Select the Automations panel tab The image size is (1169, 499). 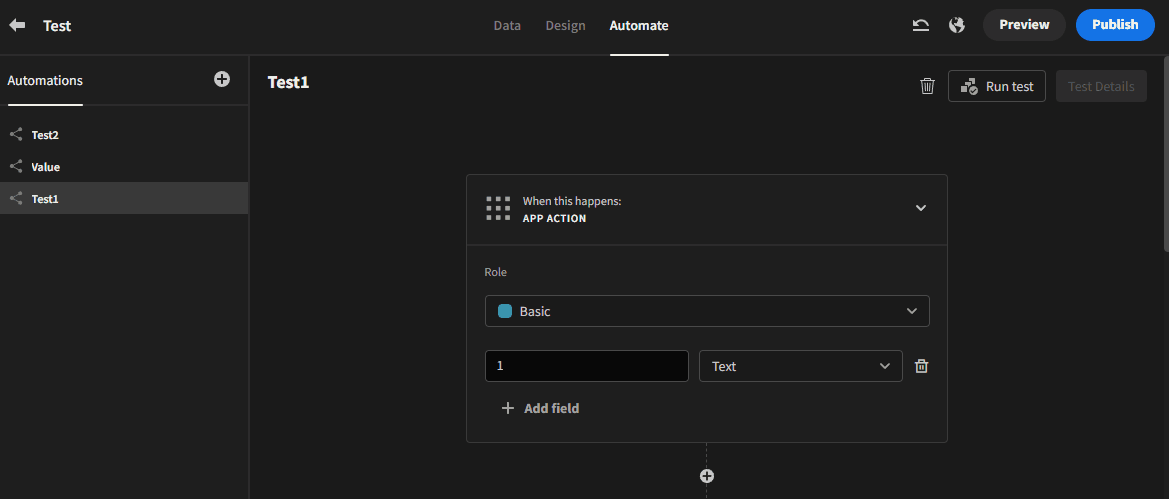click(x=45, y=81)
